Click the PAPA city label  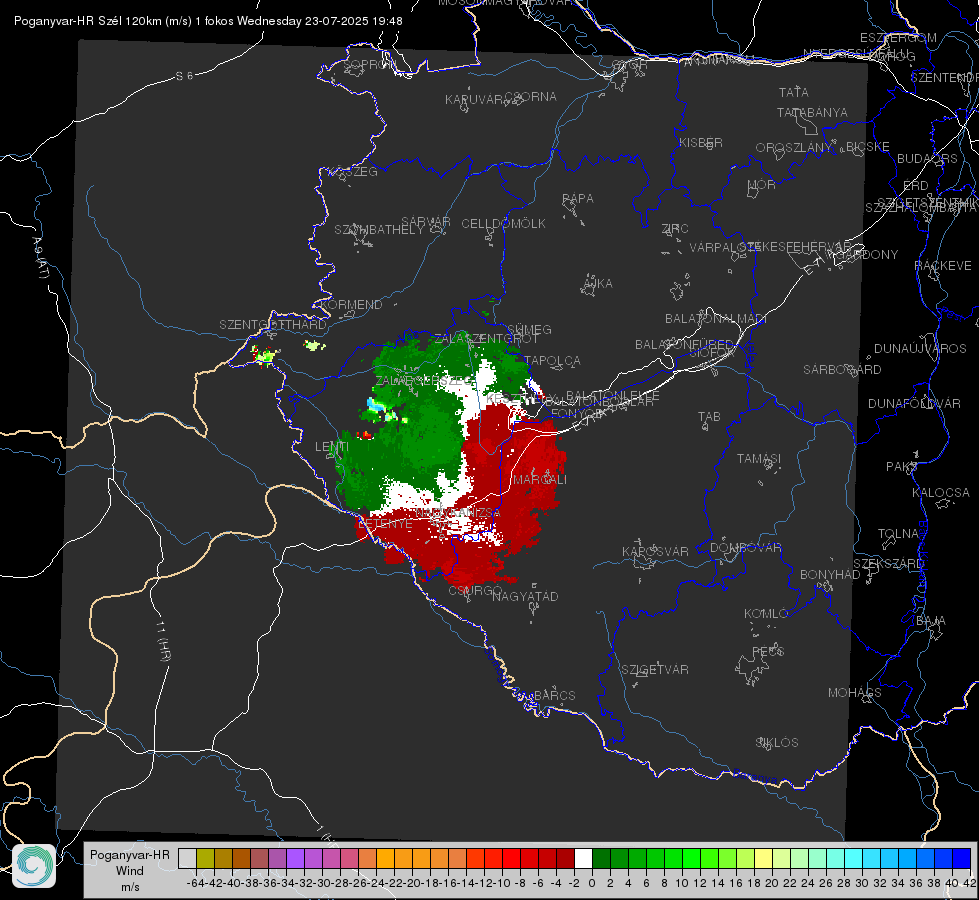[x=578, y=199]
